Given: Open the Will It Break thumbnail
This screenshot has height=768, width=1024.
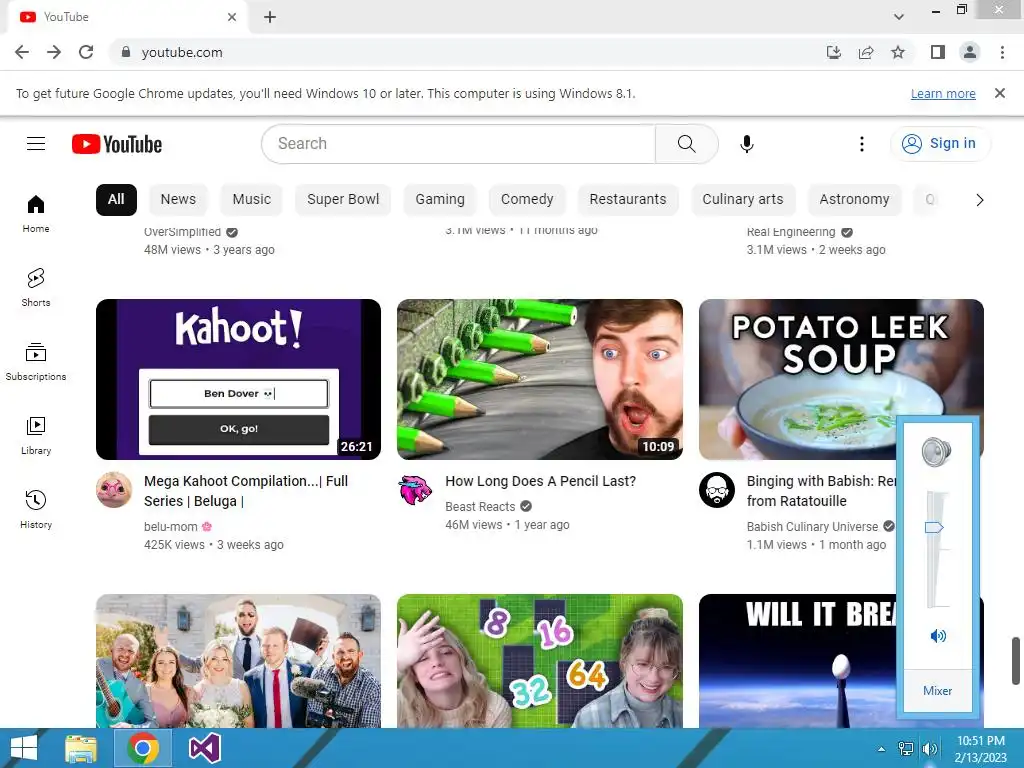Looking at the screenshot, I should 798,661.
